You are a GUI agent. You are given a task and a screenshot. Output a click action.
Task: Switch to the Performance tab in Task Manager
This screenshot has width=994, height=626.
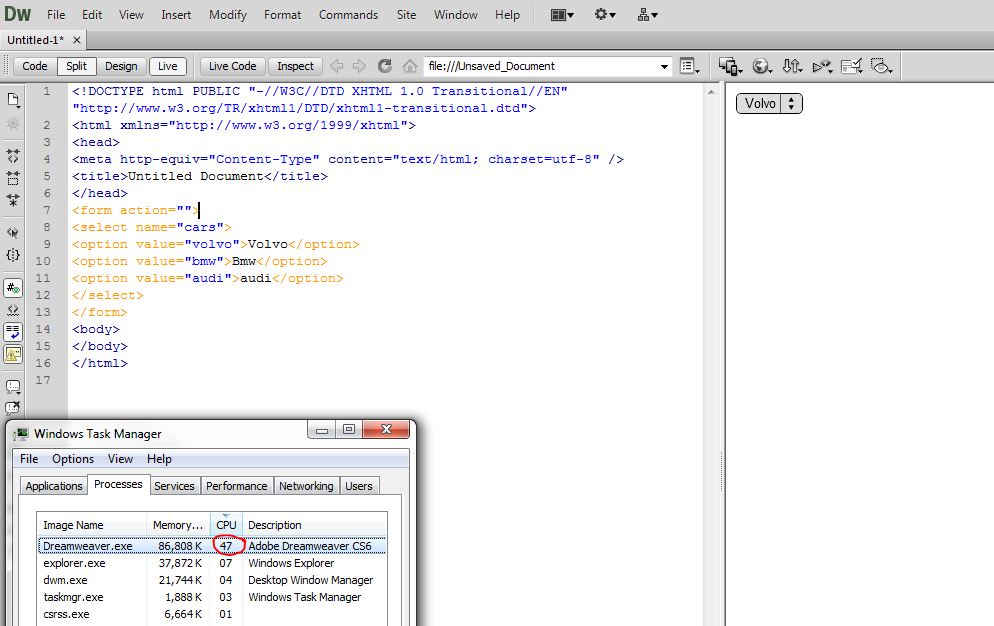point(236,486)
